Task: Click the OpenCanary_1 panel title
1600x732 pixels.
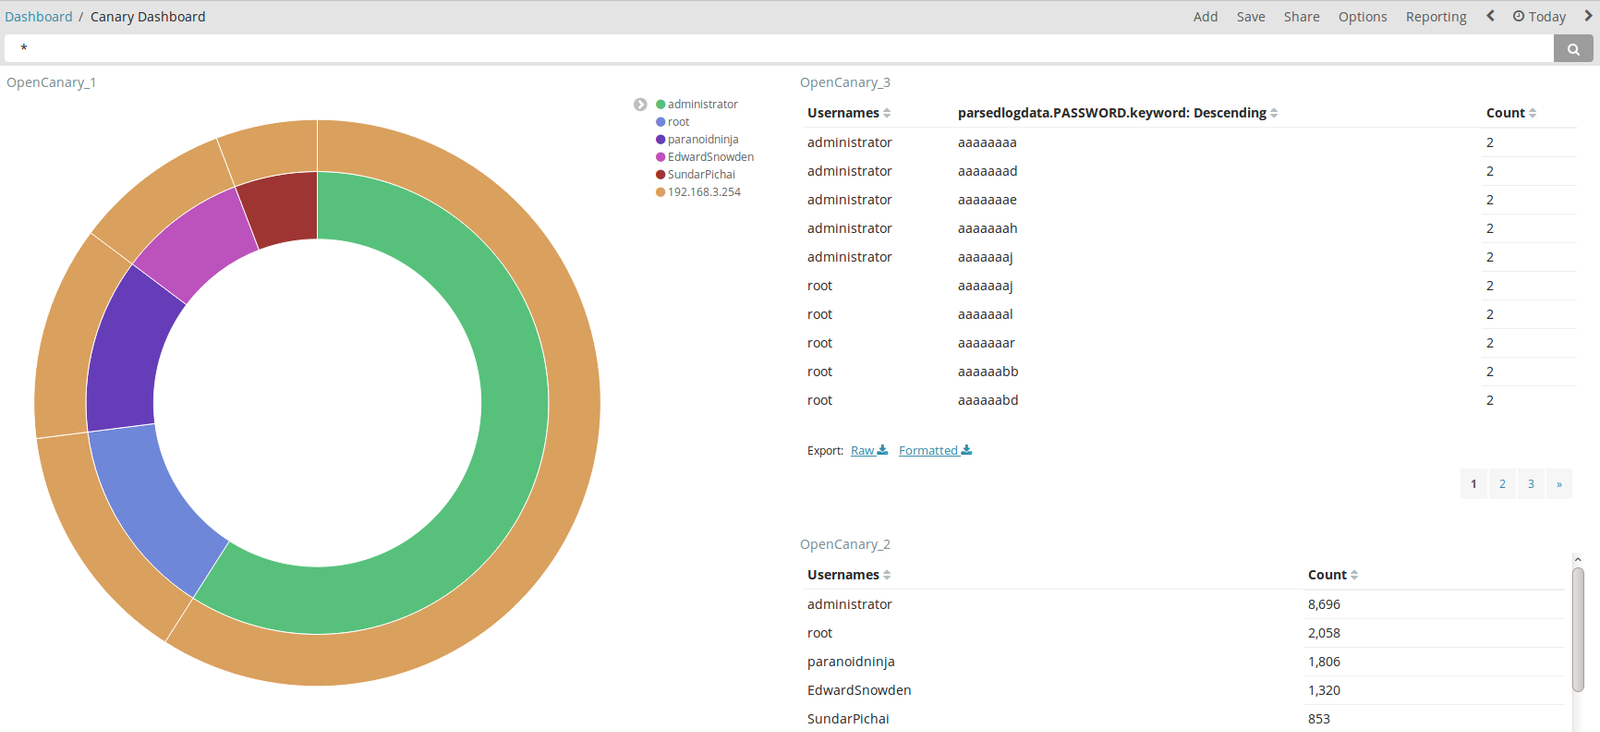Action: (51, 82)
